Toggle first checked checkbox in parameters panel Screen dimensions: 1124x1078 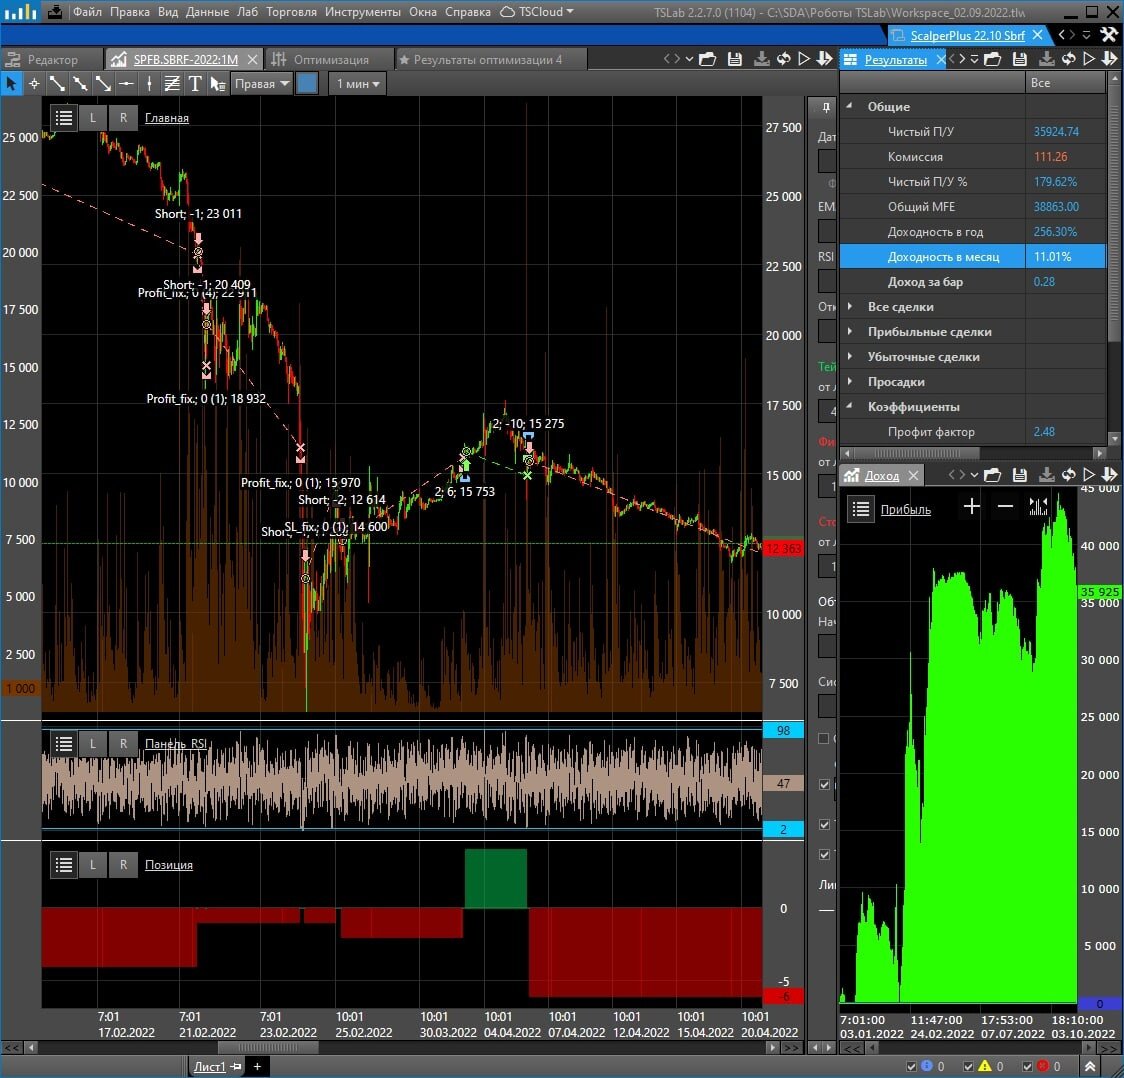824,785
